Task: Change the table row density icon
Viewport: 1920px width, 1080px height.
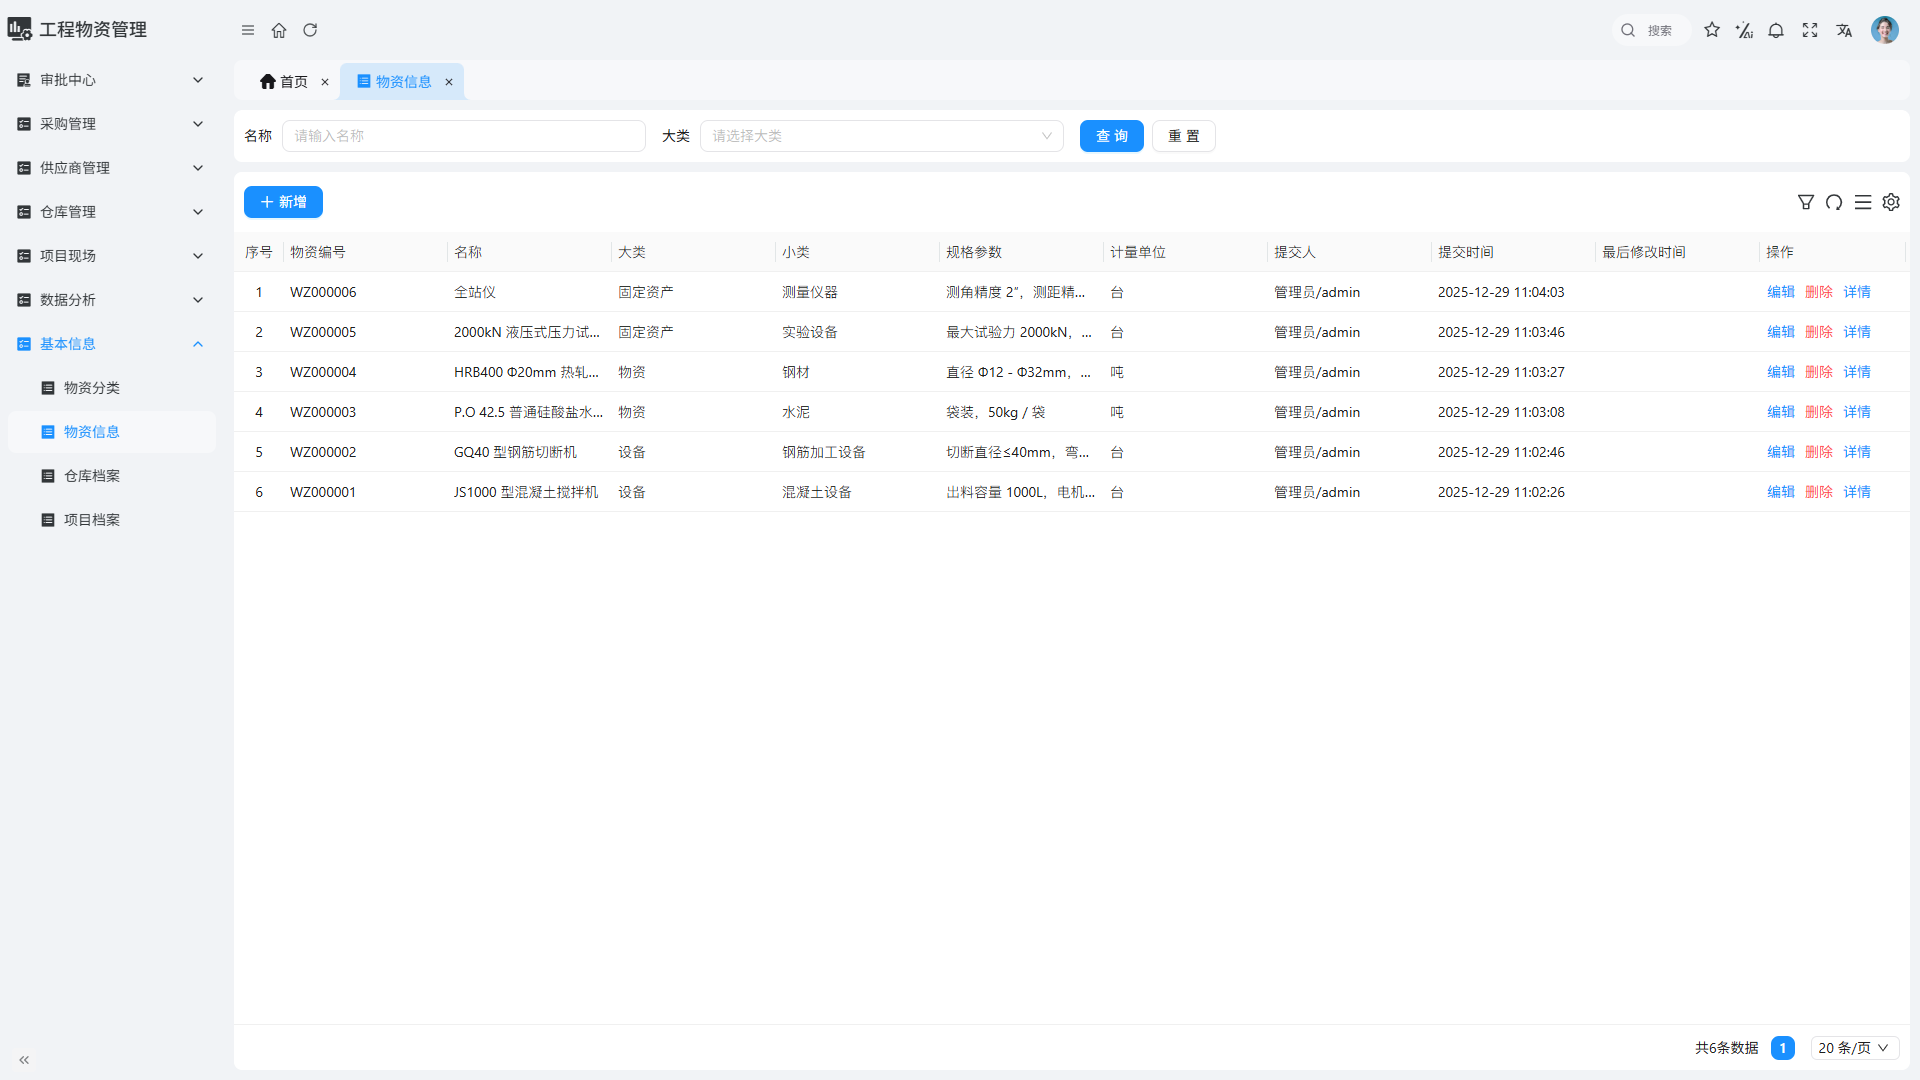Action: tap(1863, 202)
